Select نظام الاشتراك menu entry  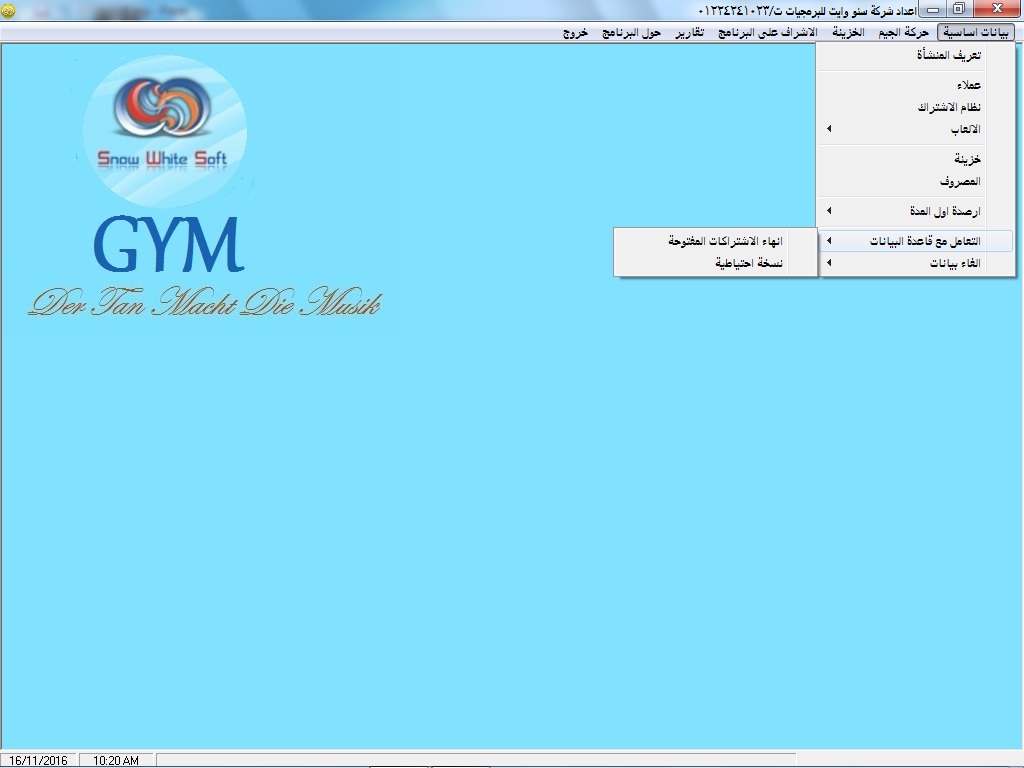(x=949, y=107)
